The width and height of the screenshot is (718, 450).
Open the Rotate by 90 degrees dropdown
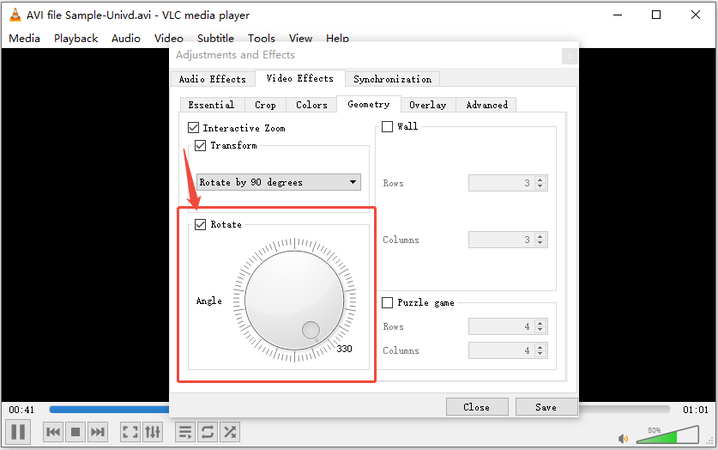[x=278, y=182]
